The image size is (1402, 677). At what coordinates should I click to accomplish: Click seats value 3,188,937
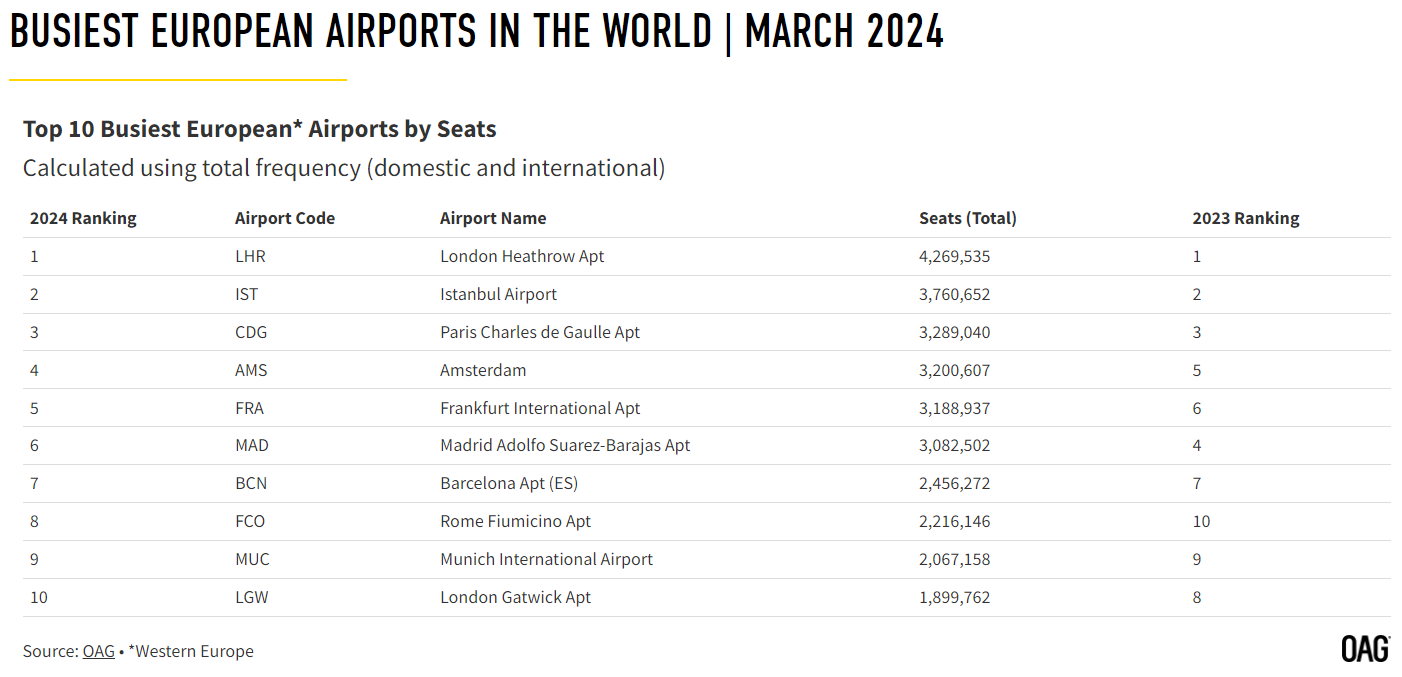pyautogui.click(x=955, y=408)
